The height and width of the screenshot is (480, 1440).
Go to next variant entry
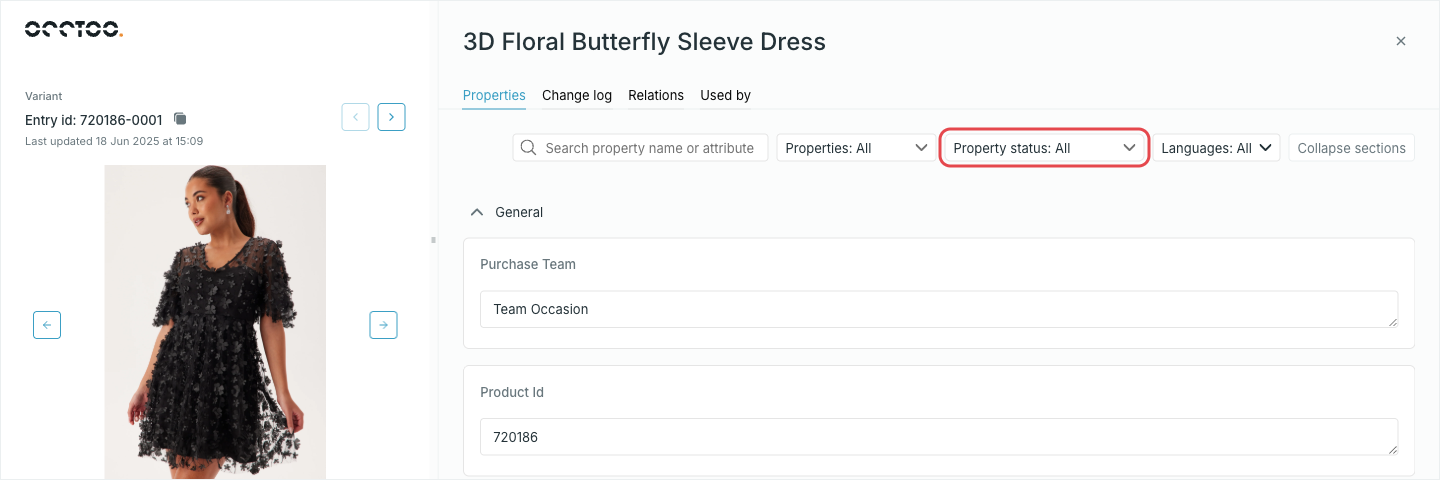point(391,117)
